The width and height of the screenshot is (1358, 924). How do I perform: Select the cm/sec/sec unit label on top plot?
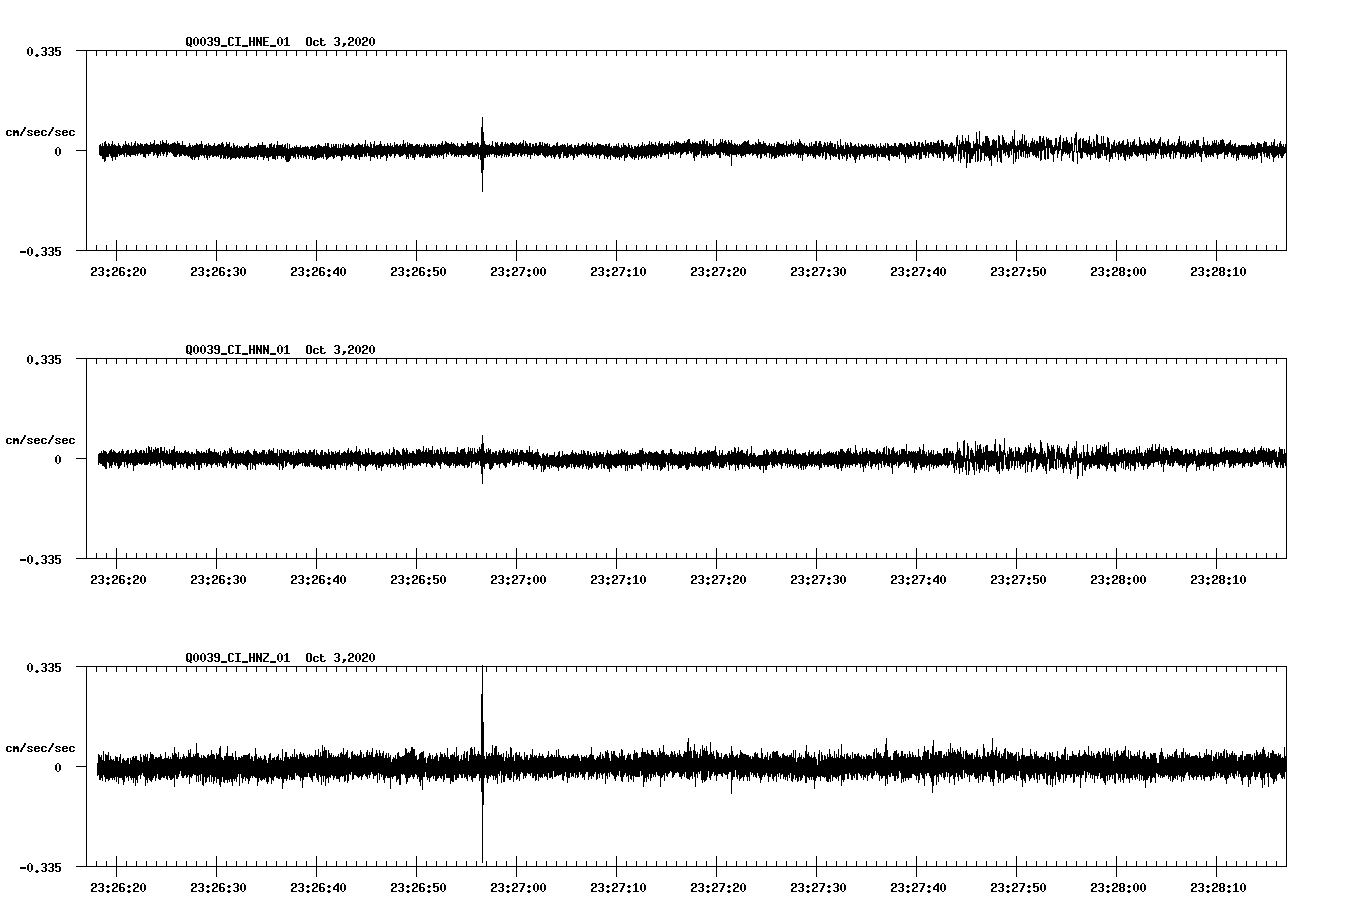[41, 131]
